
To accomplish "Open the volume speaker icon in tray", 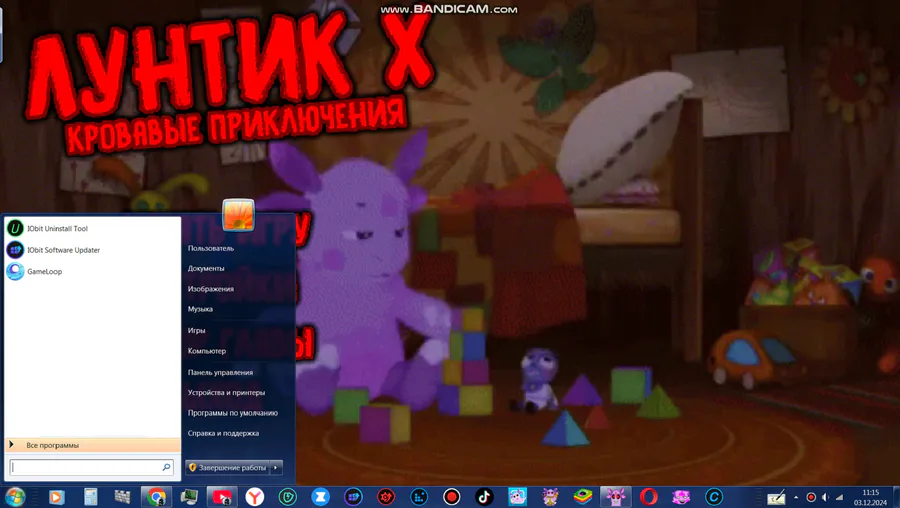I will (825, 497).
